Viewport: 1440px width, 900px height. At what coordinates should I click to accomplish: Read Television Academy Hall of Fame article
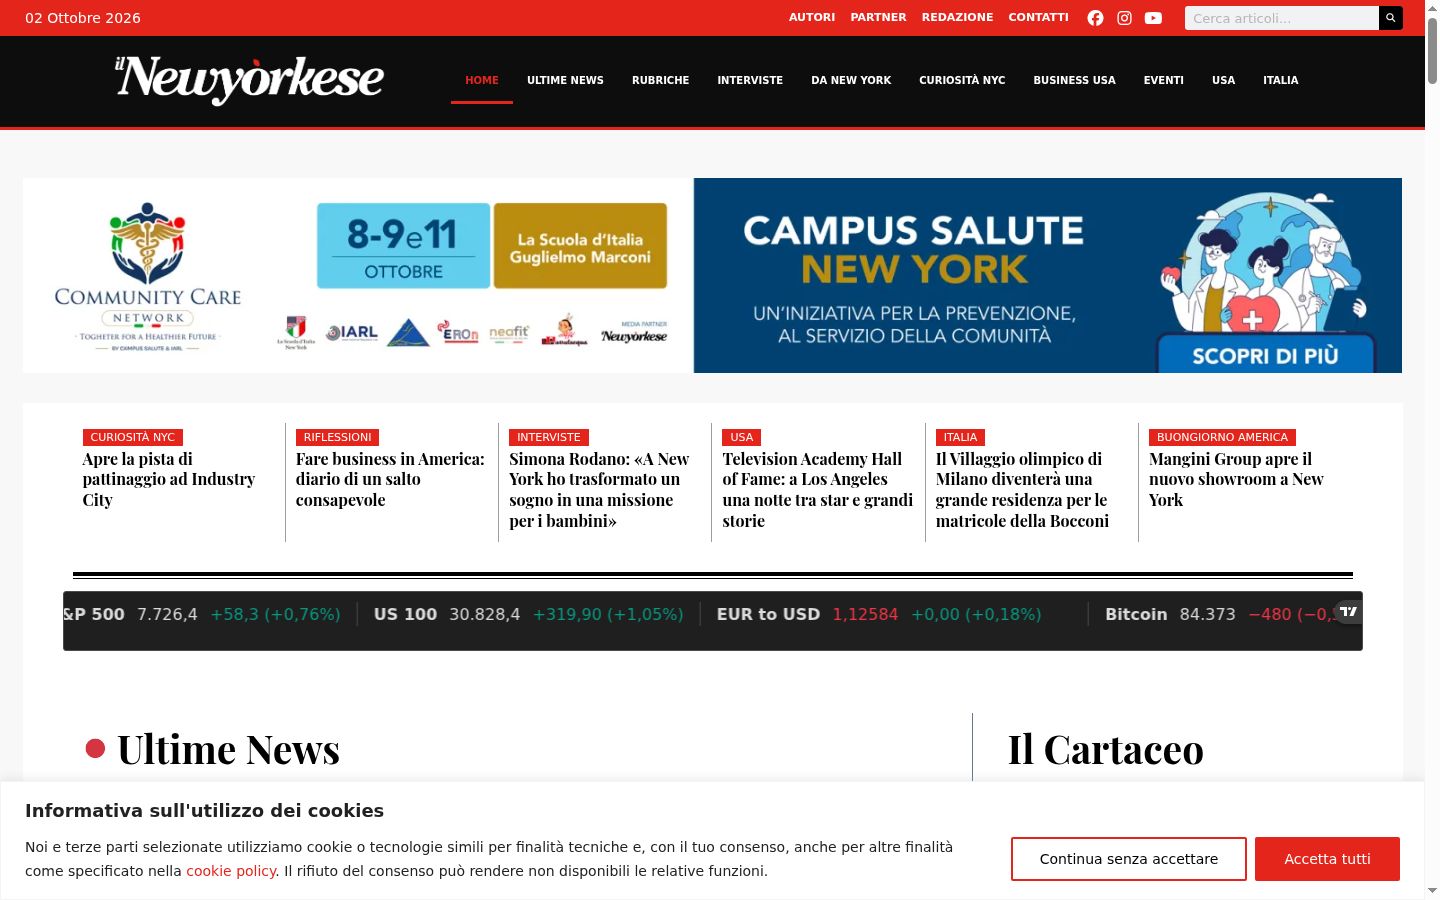(x=818, y=490)
